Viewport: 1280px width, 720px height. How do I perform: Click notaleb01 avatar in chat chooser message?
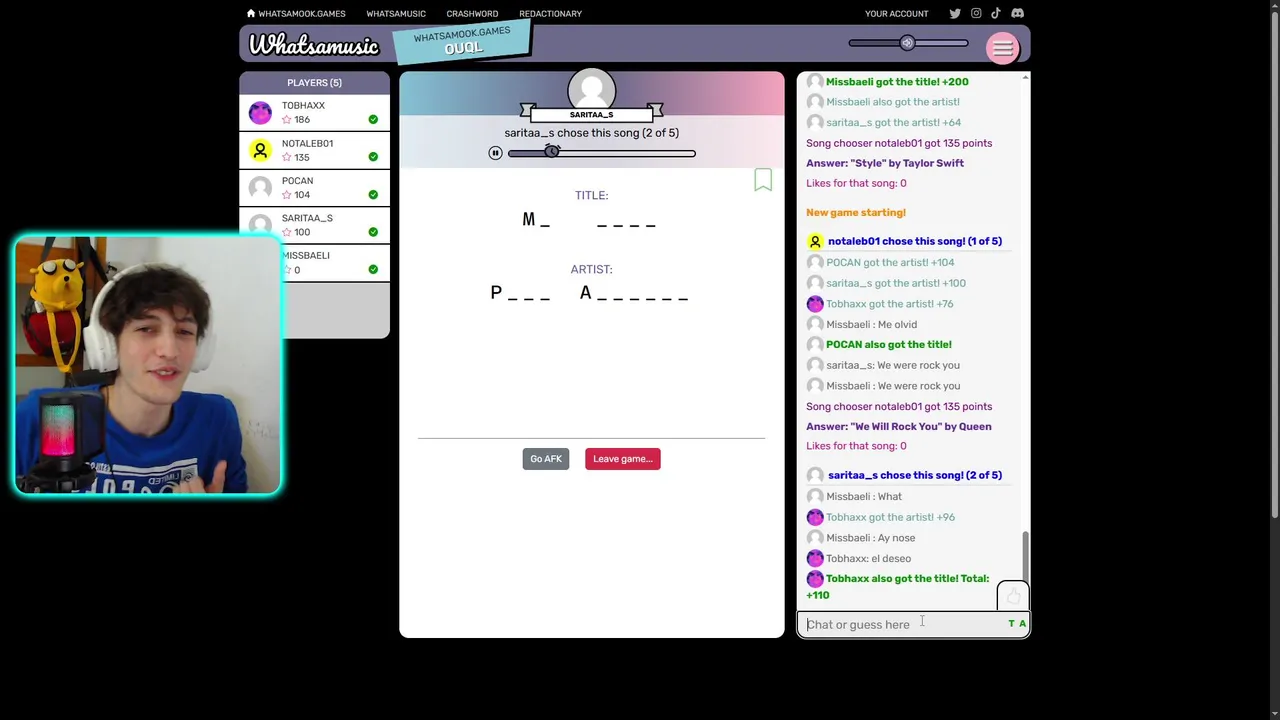tap(815, 241)
